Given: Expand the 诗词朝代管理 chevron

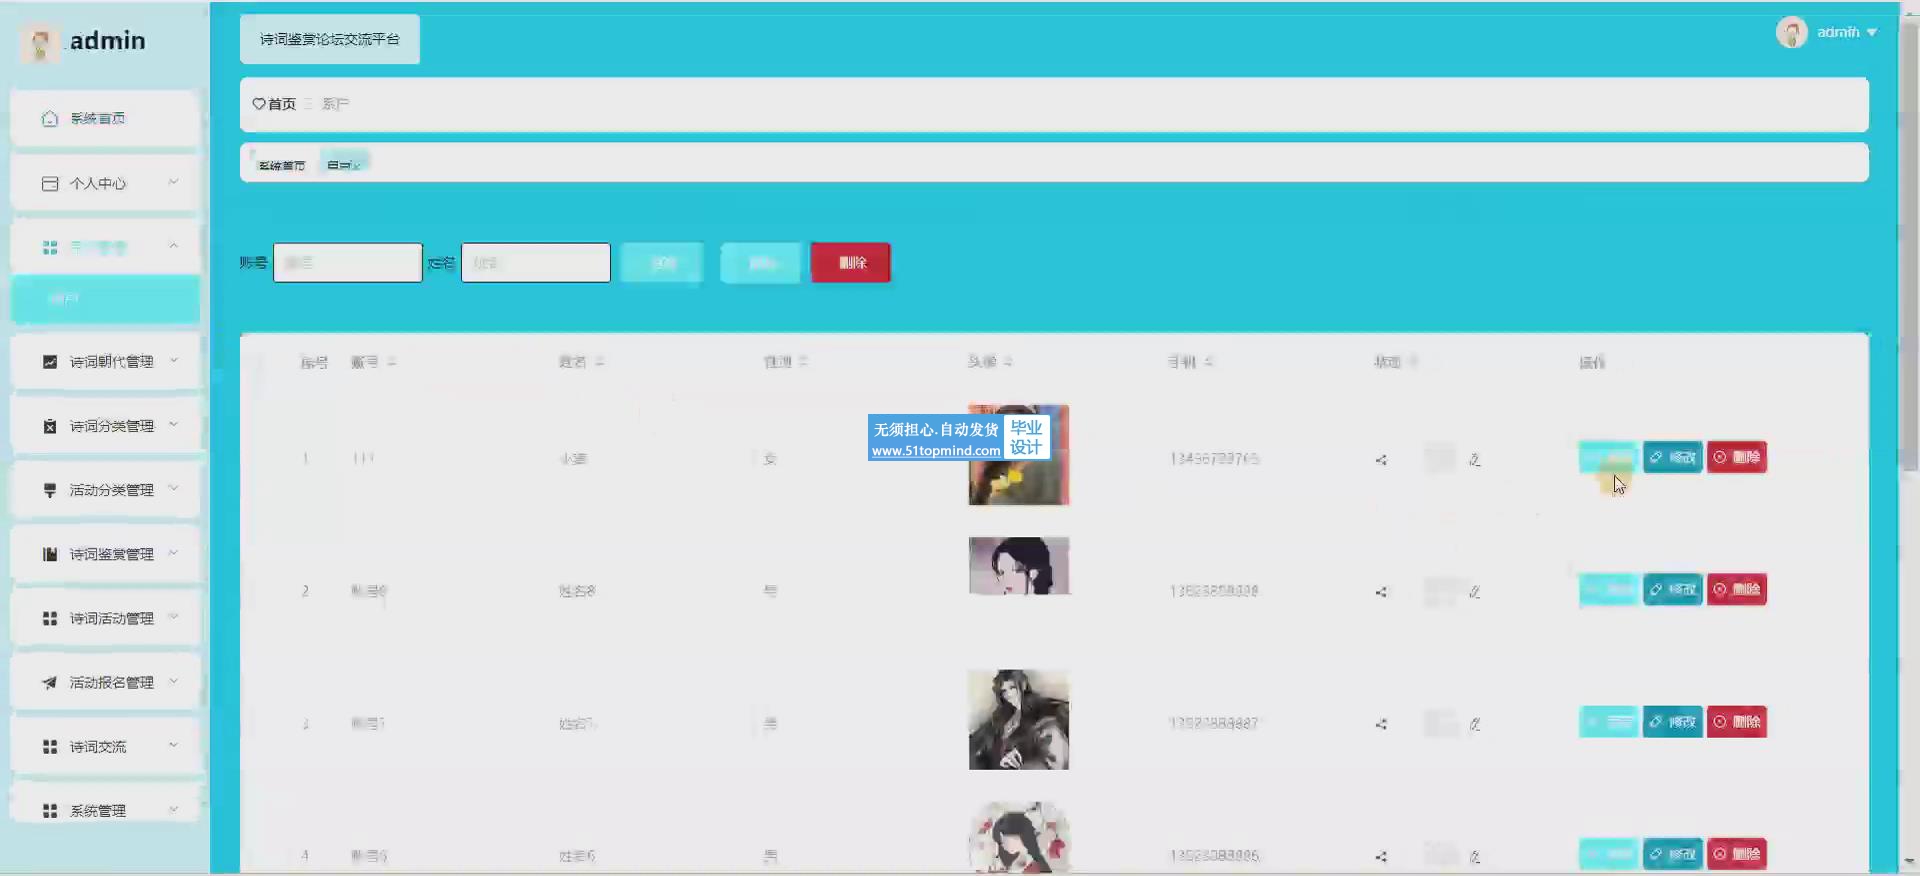Looking at the screenshot, I should coord(173,360).
